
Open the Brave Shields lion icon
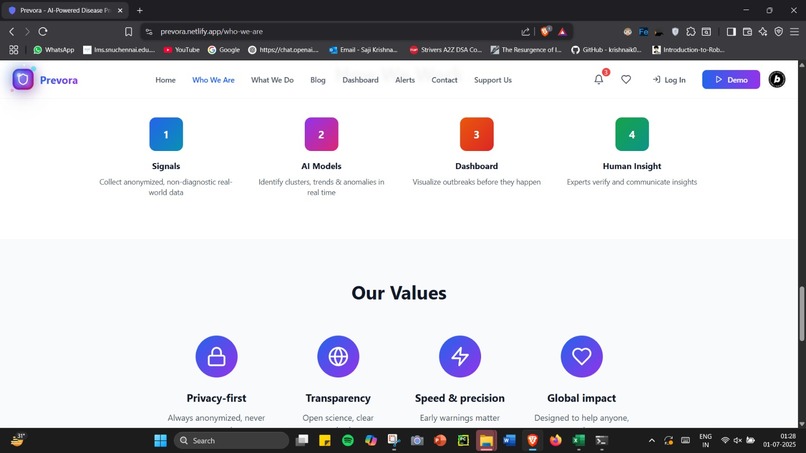[545, 31]
